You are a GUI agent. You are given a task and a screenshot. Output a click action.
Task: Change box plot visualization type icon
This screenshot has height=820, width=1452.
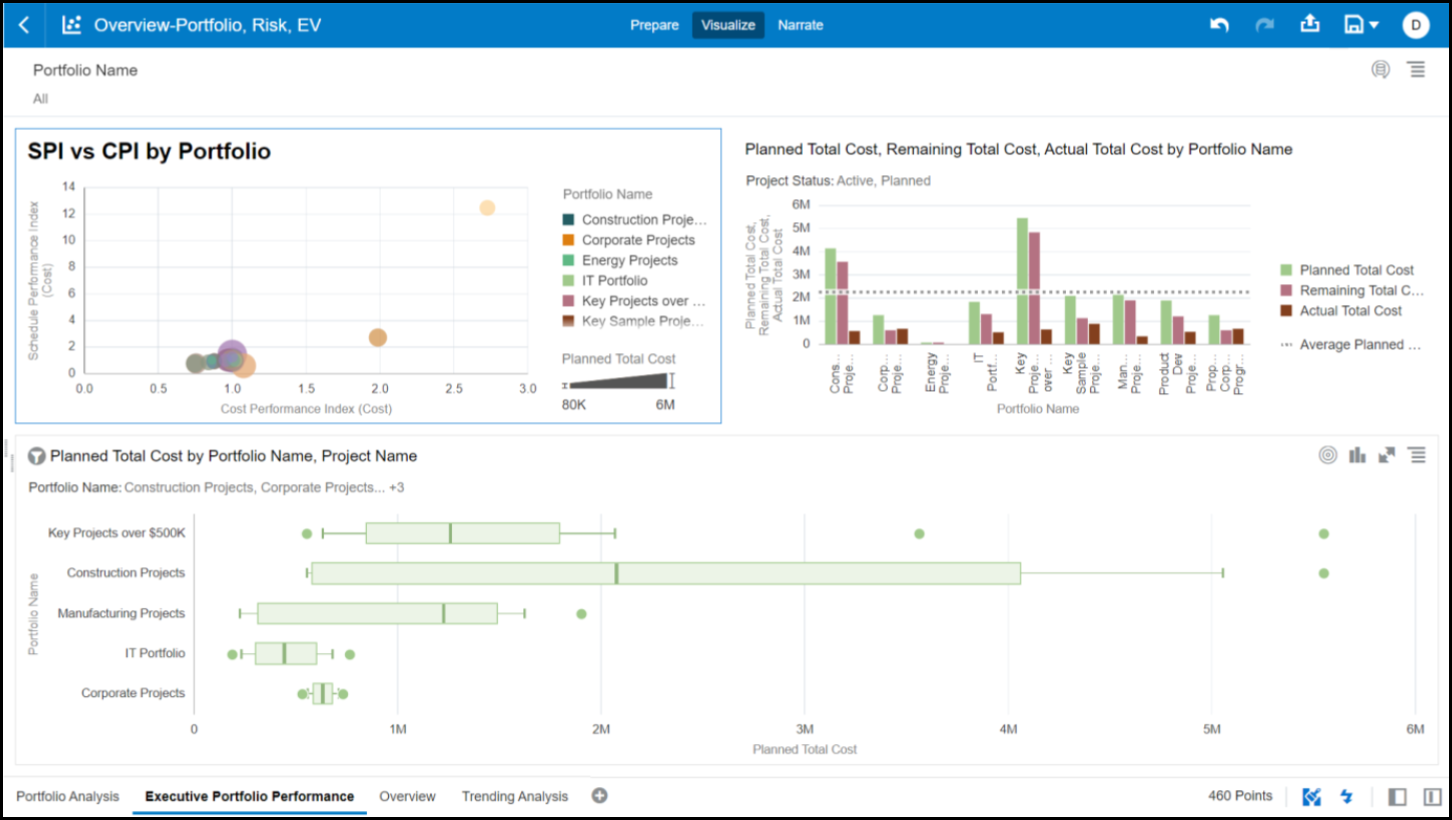[x=1357, y=455]
